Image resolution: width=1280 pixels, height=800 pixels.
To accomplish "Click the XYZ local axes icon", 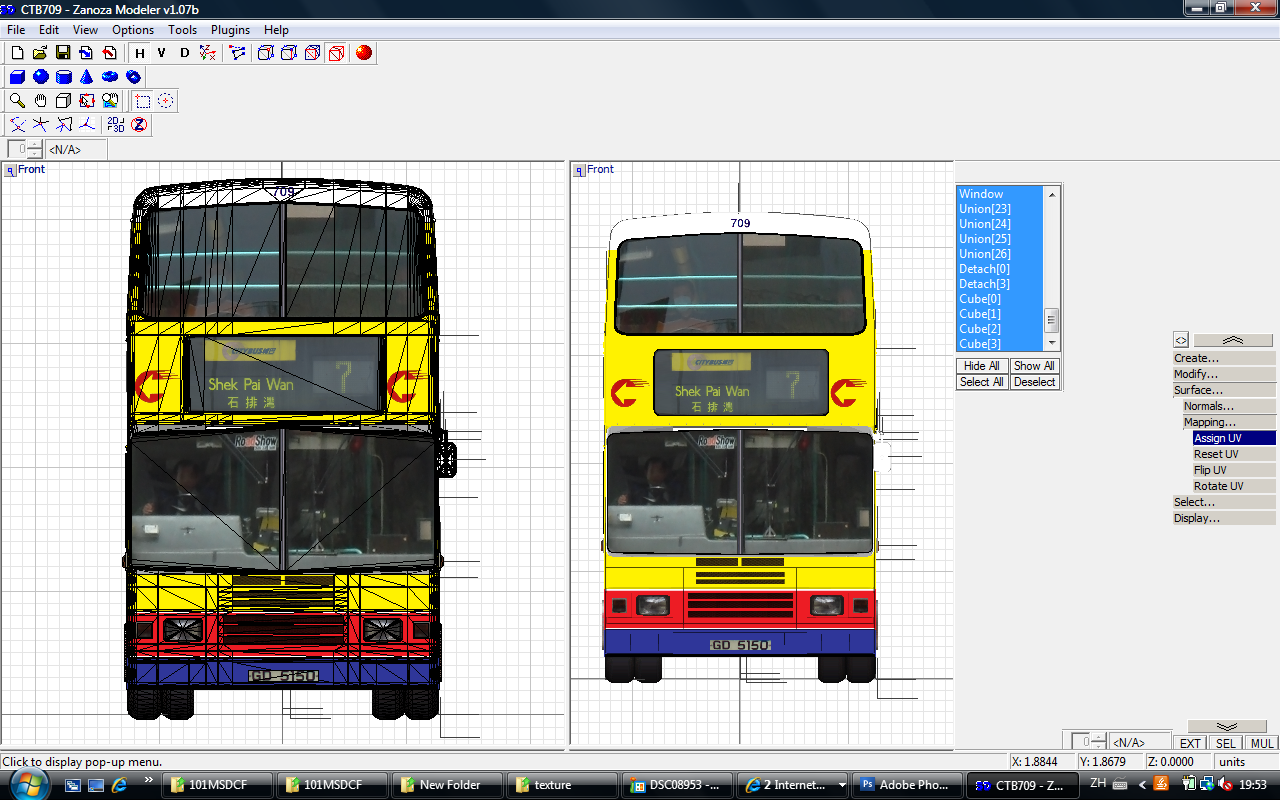I will coord(207,53).
